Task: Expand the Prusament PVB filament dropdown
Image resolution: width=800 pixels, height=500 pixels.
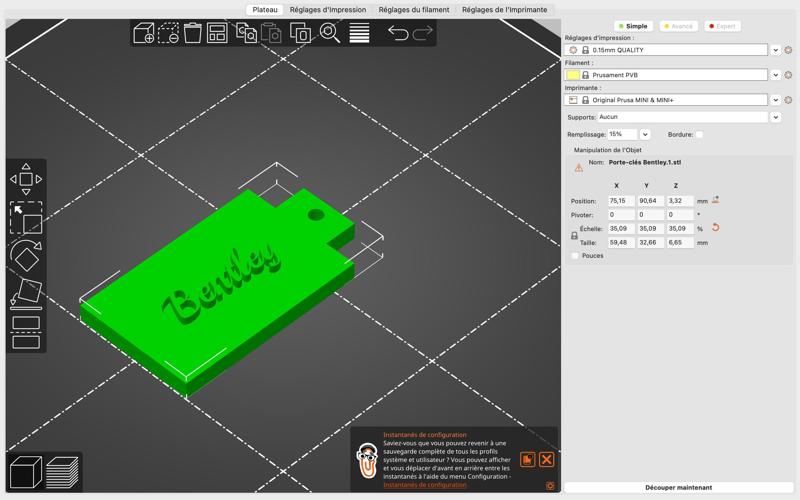Action: pyautogui.click(x=776, y=75)
